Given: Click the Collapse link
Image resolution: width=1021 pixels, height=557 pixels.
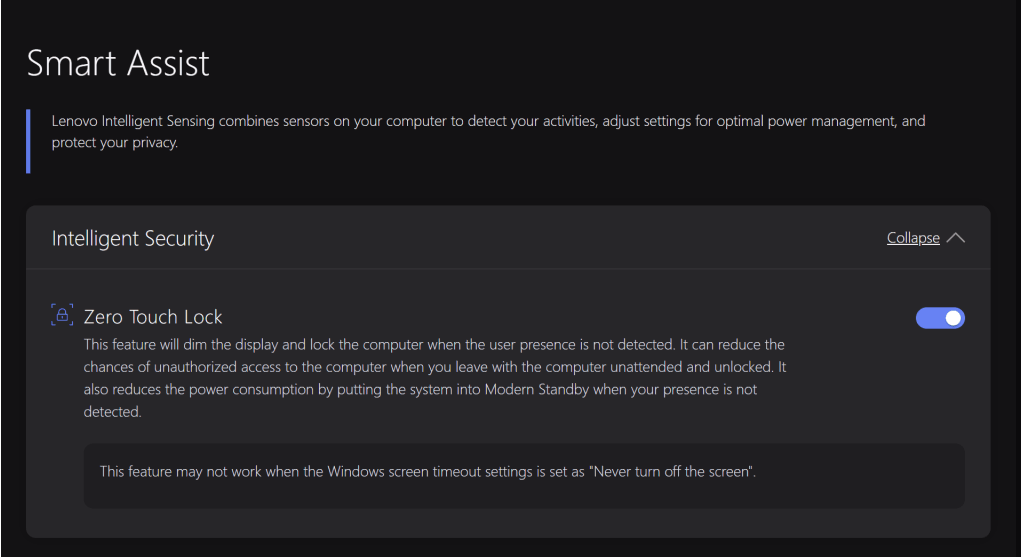Looking at the screenshot, I should click(x=913, y=238).
